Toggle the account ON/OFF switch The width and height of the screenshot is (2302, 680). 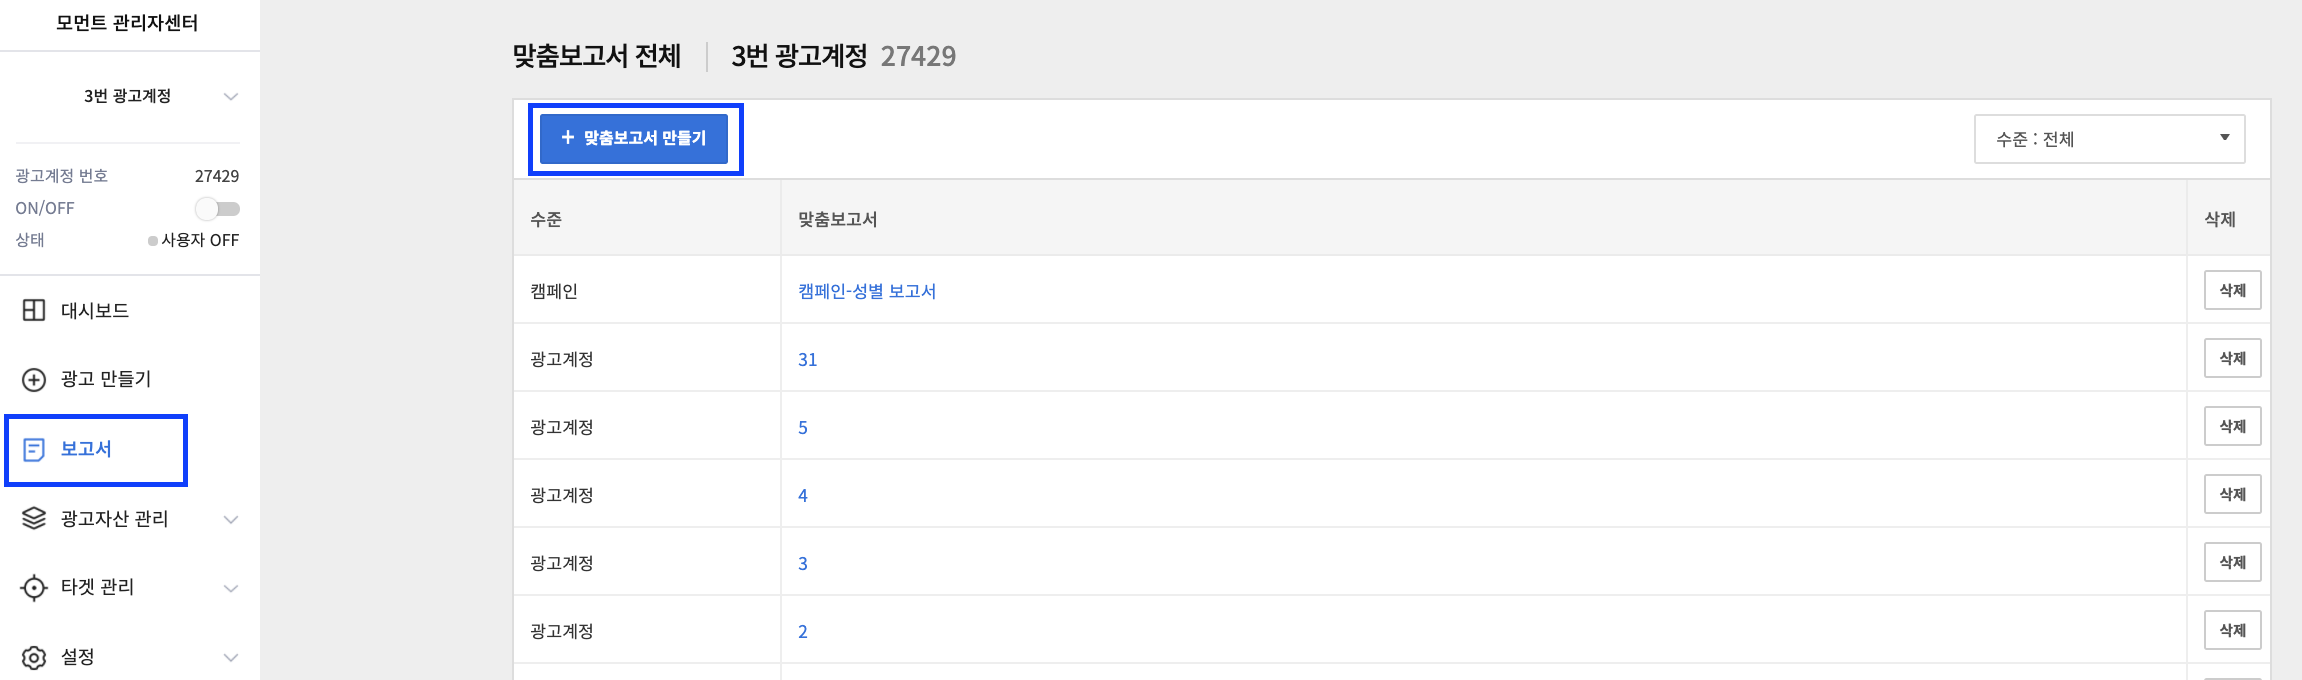coord(217,208)
